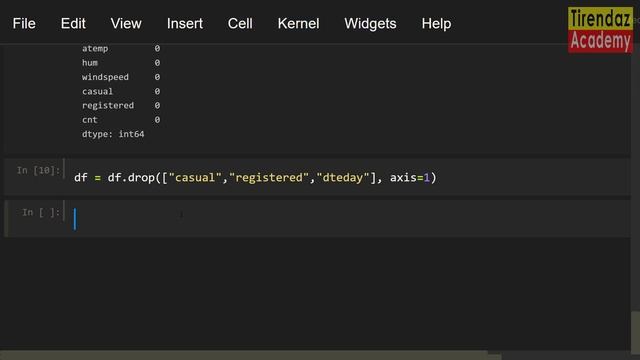Click the "dteday" string in the code

coord(343,178)
